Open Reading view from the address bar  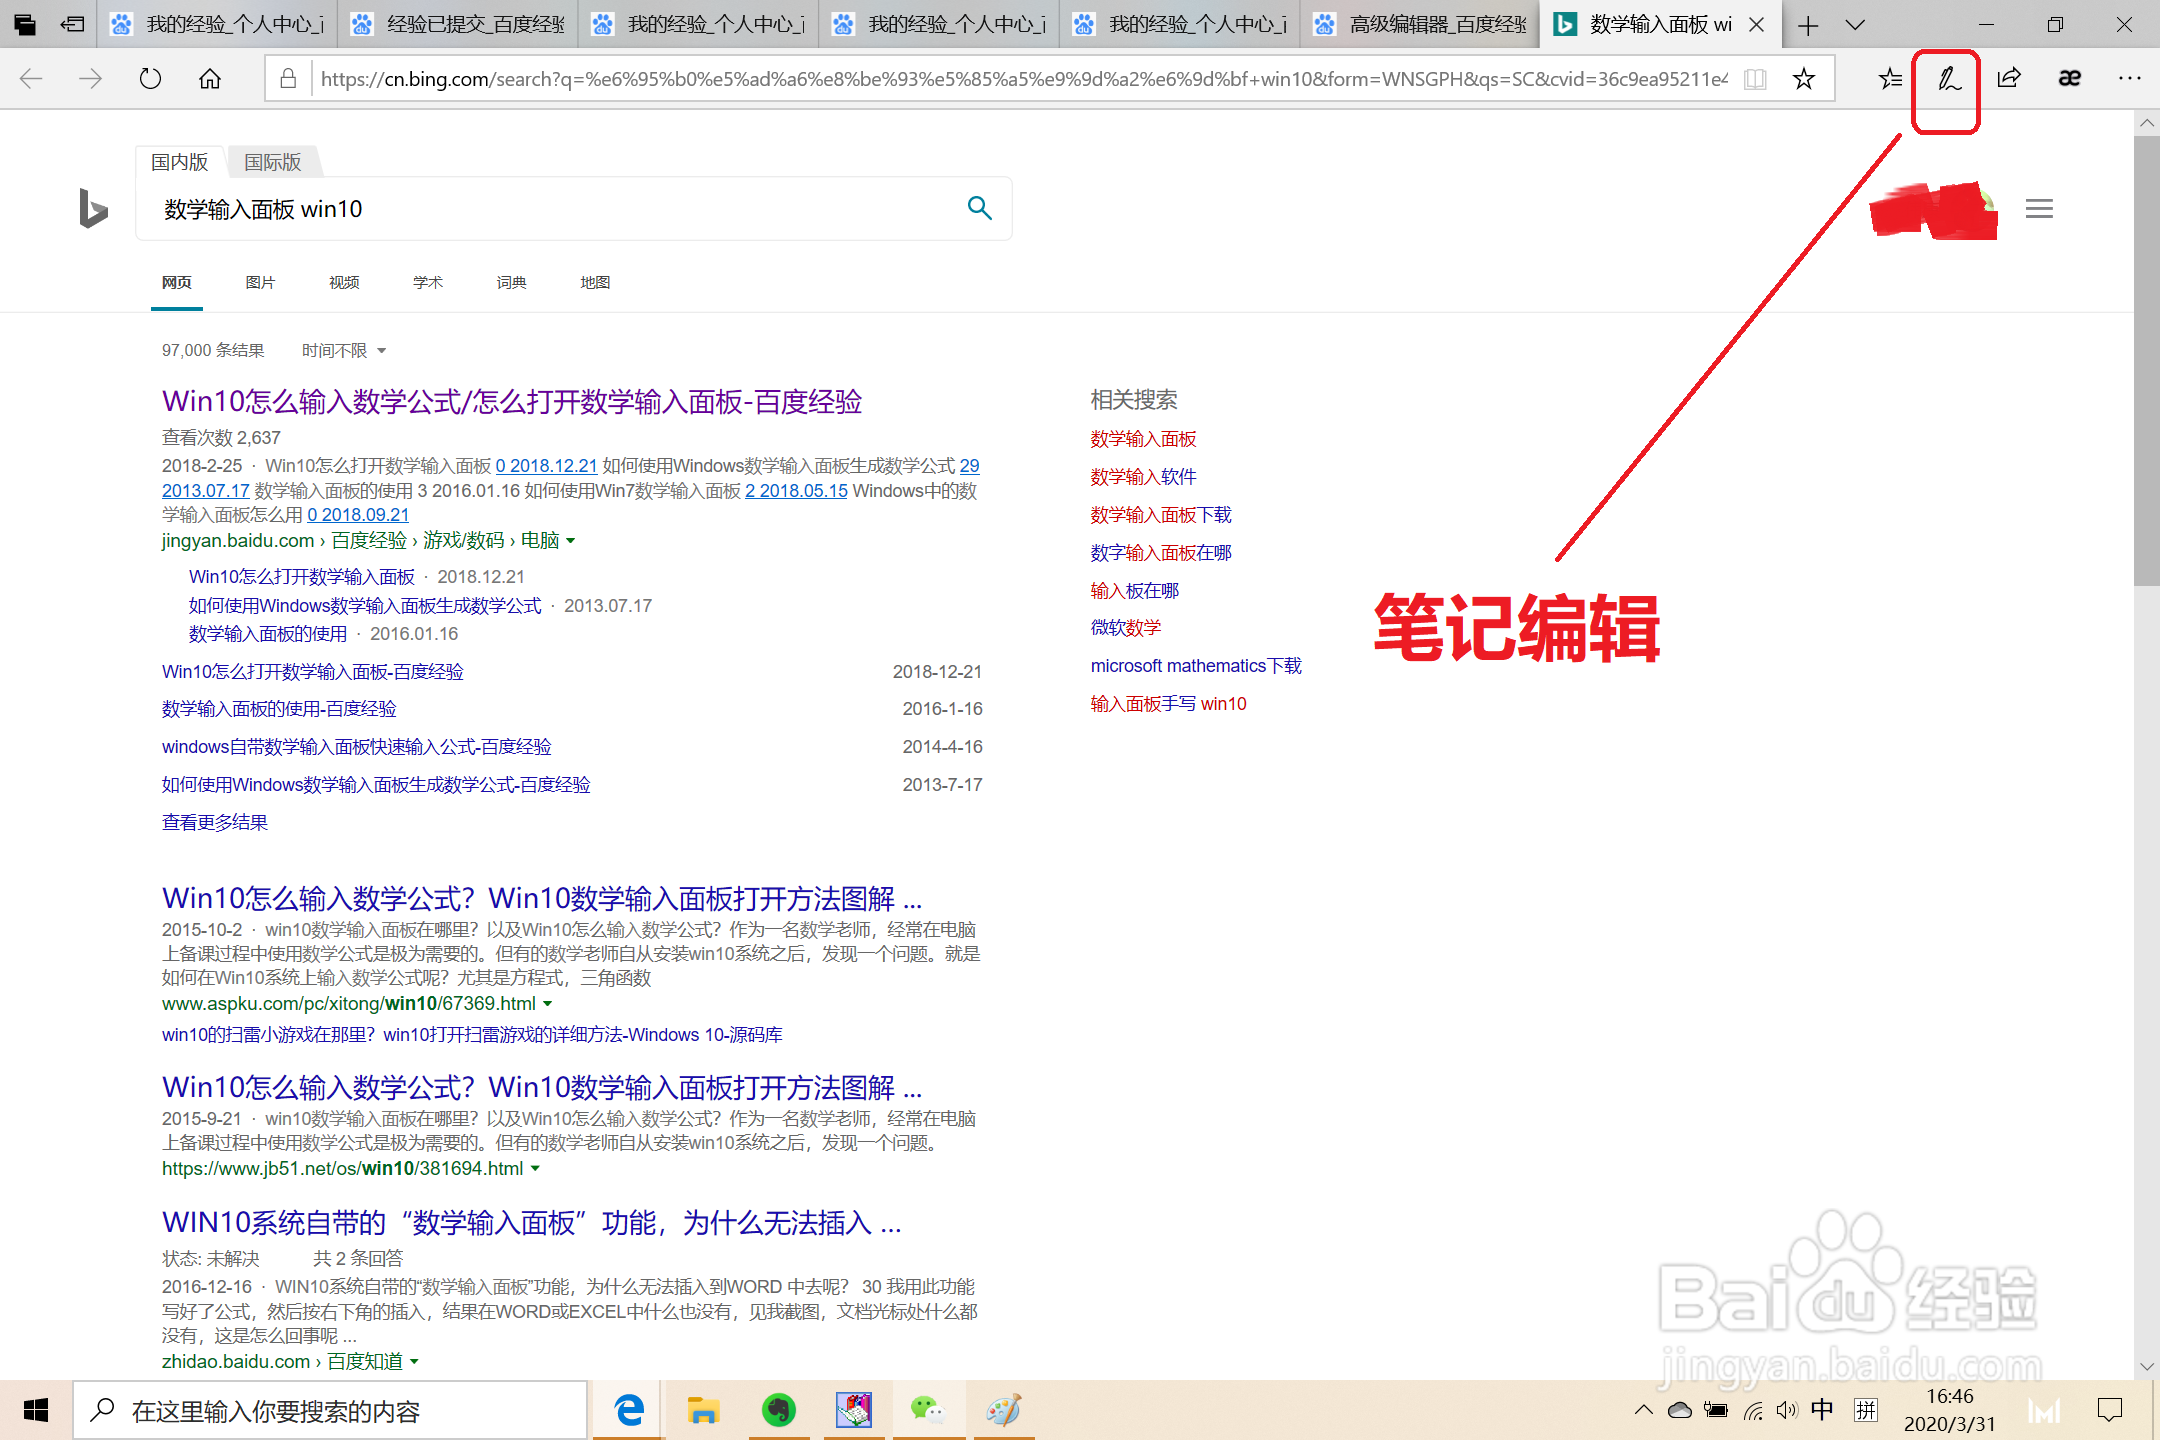pyautogui.click(x=1755, y=79)
